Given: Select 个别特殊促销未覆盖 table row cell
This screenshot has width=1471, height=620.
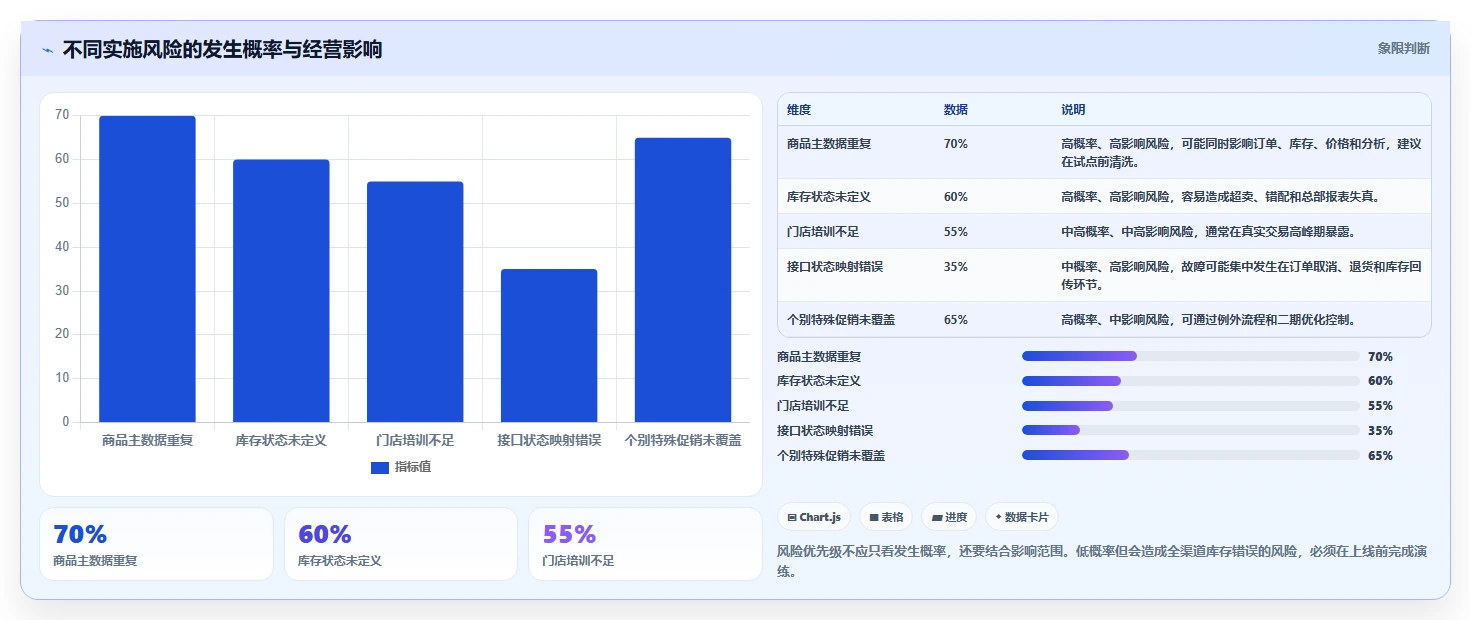Looking at the screenshot, I should [x=841, y=320].
